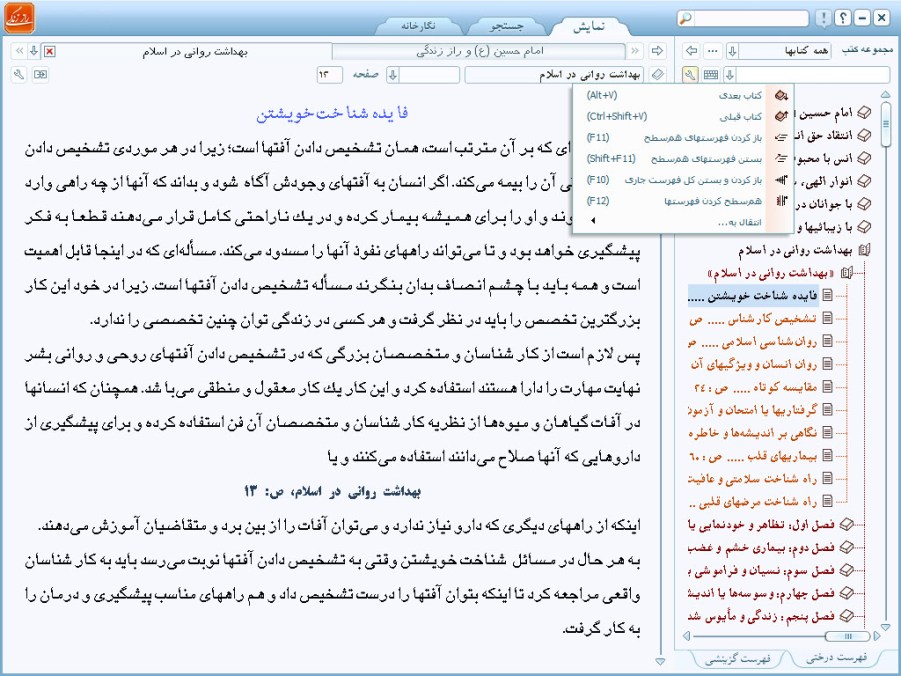The height and width of the screenshot is (676, 901).
Task: Click the left arrow beside collection selector
Action: [692, 51]
